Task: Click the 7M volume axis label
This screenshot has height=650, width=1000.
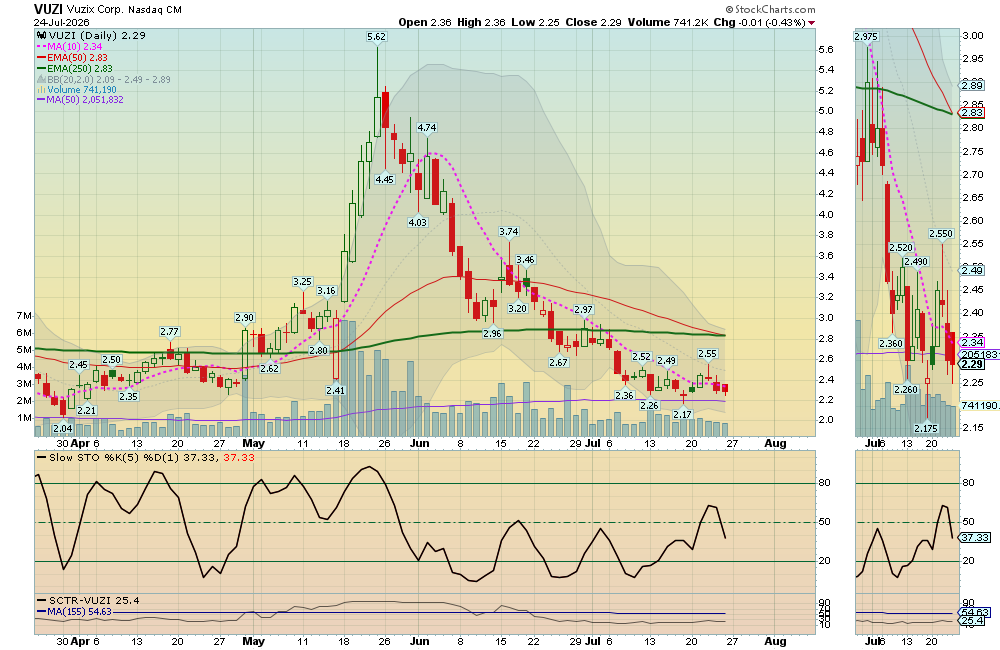Action: click(24, 316)
